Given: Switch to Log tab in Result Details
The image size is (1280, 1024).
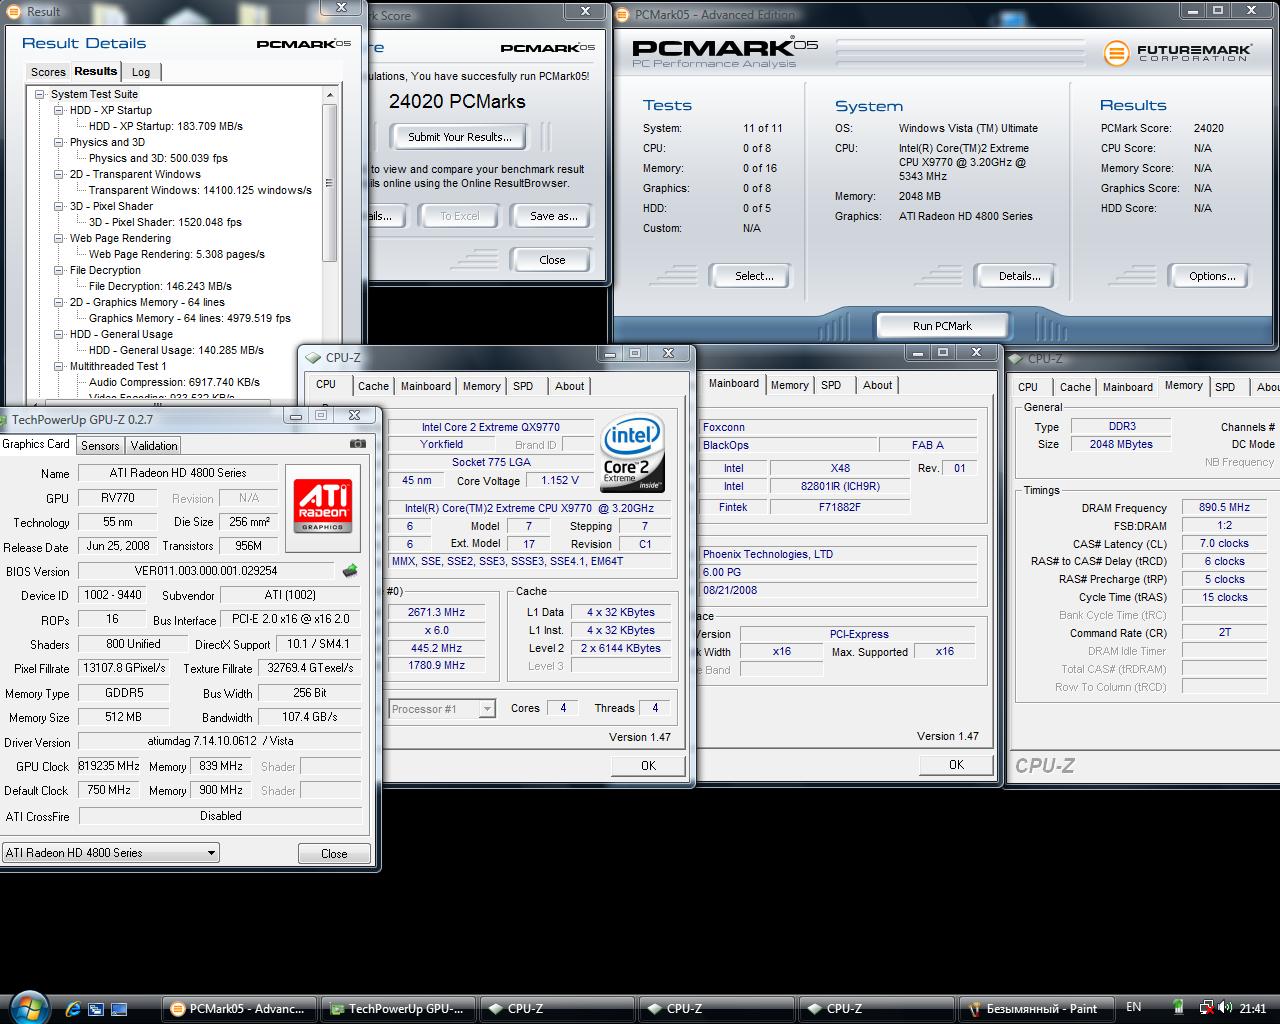Looking at the screenshot, I should 141,72.
